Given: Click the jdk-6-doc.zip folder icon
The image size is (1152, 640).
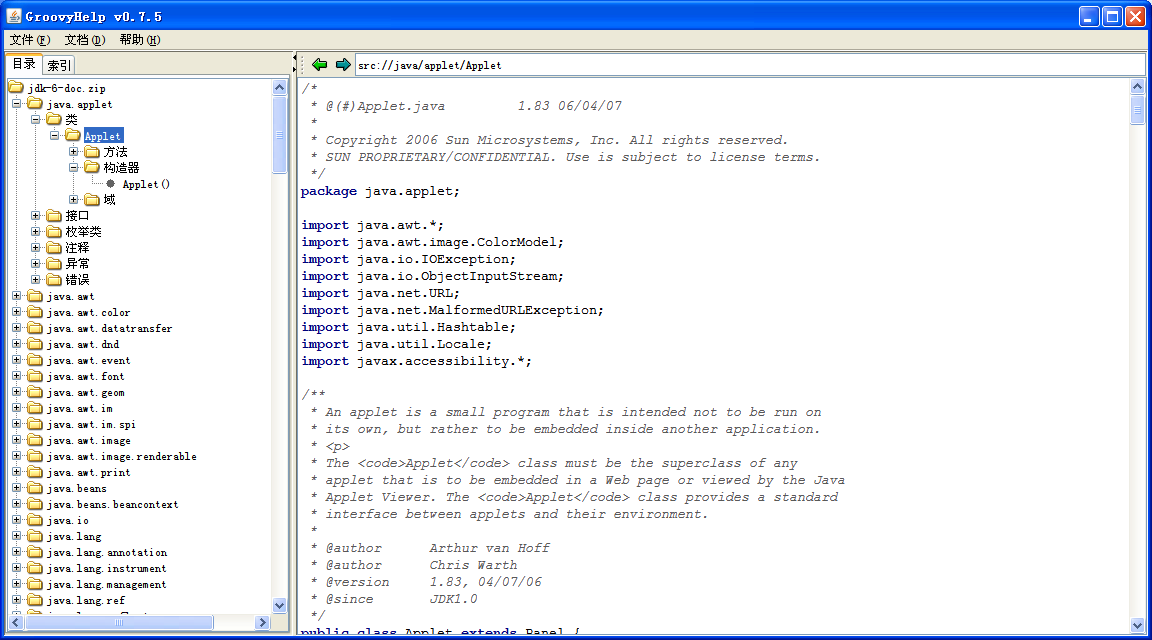Looking at the screenshot, I should tap(16, 88).
